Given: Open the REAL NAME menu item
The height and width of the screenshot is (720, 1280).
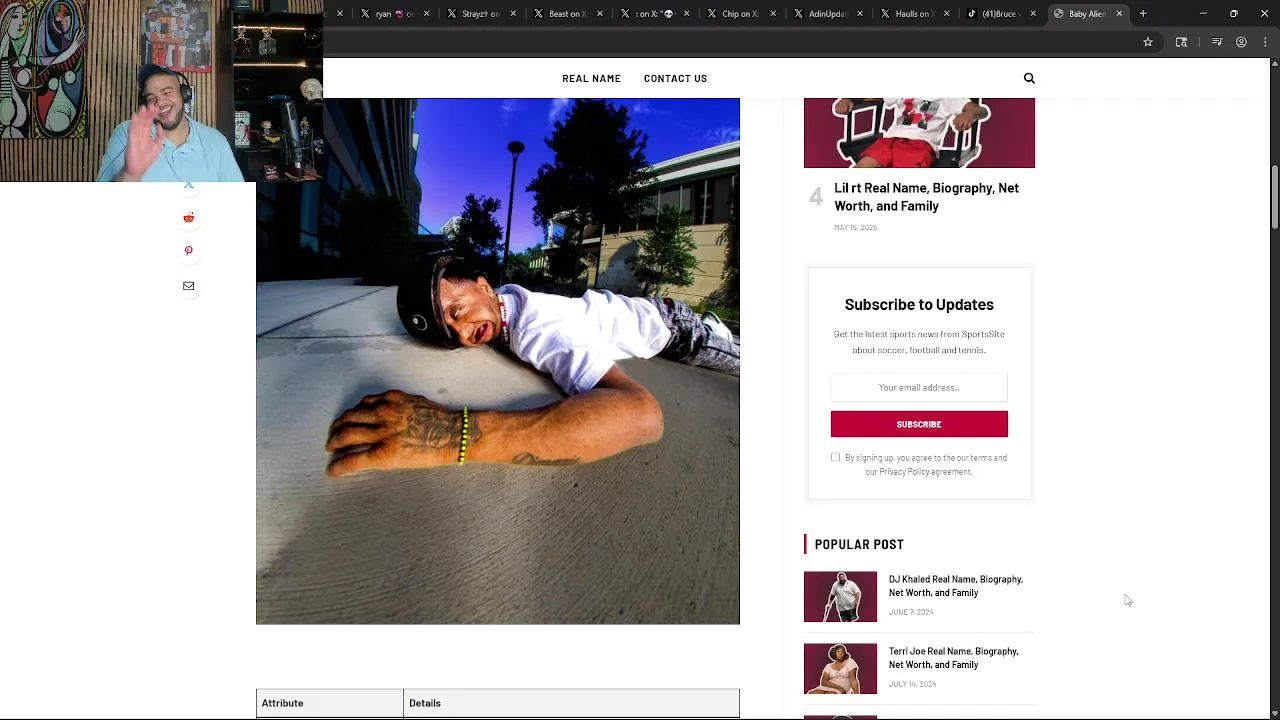Looking at the screenshot, I should [591, 78].
